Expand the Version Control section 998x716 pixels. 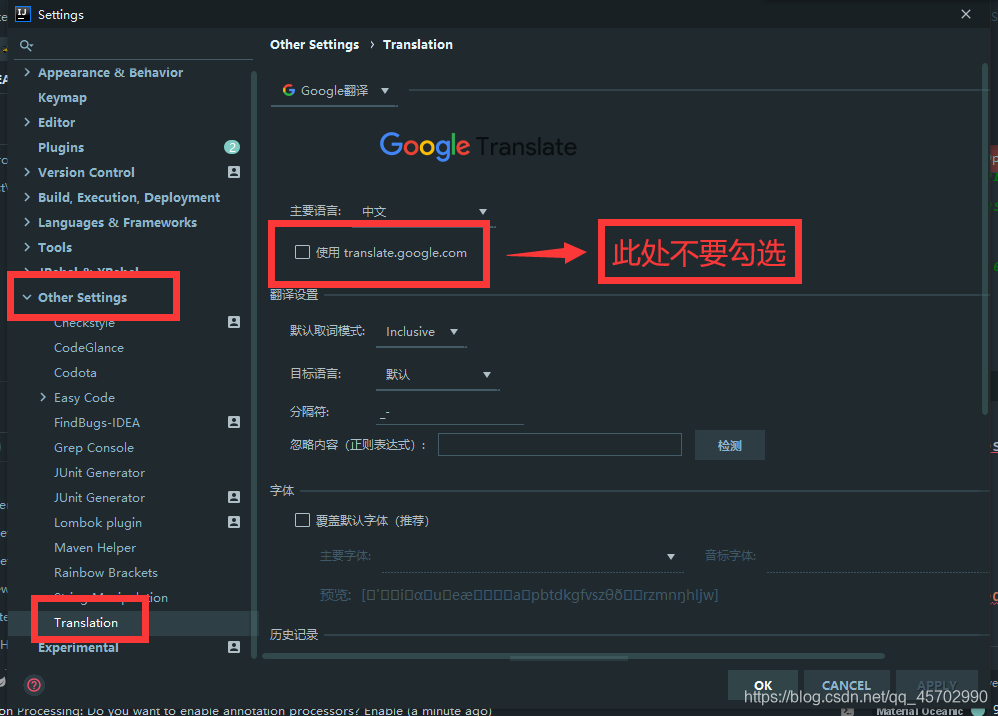(x=27, y=172)
